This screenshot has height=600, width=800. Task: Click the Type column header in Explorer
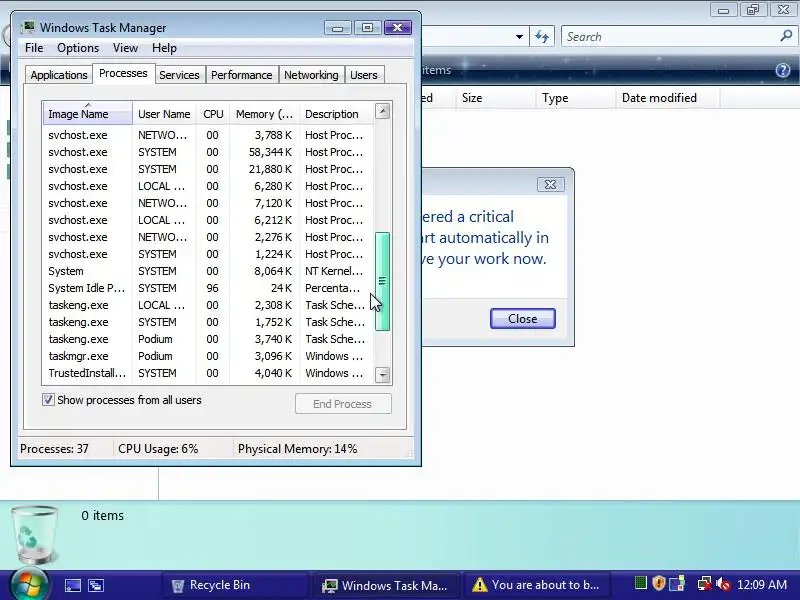[576, 97]
